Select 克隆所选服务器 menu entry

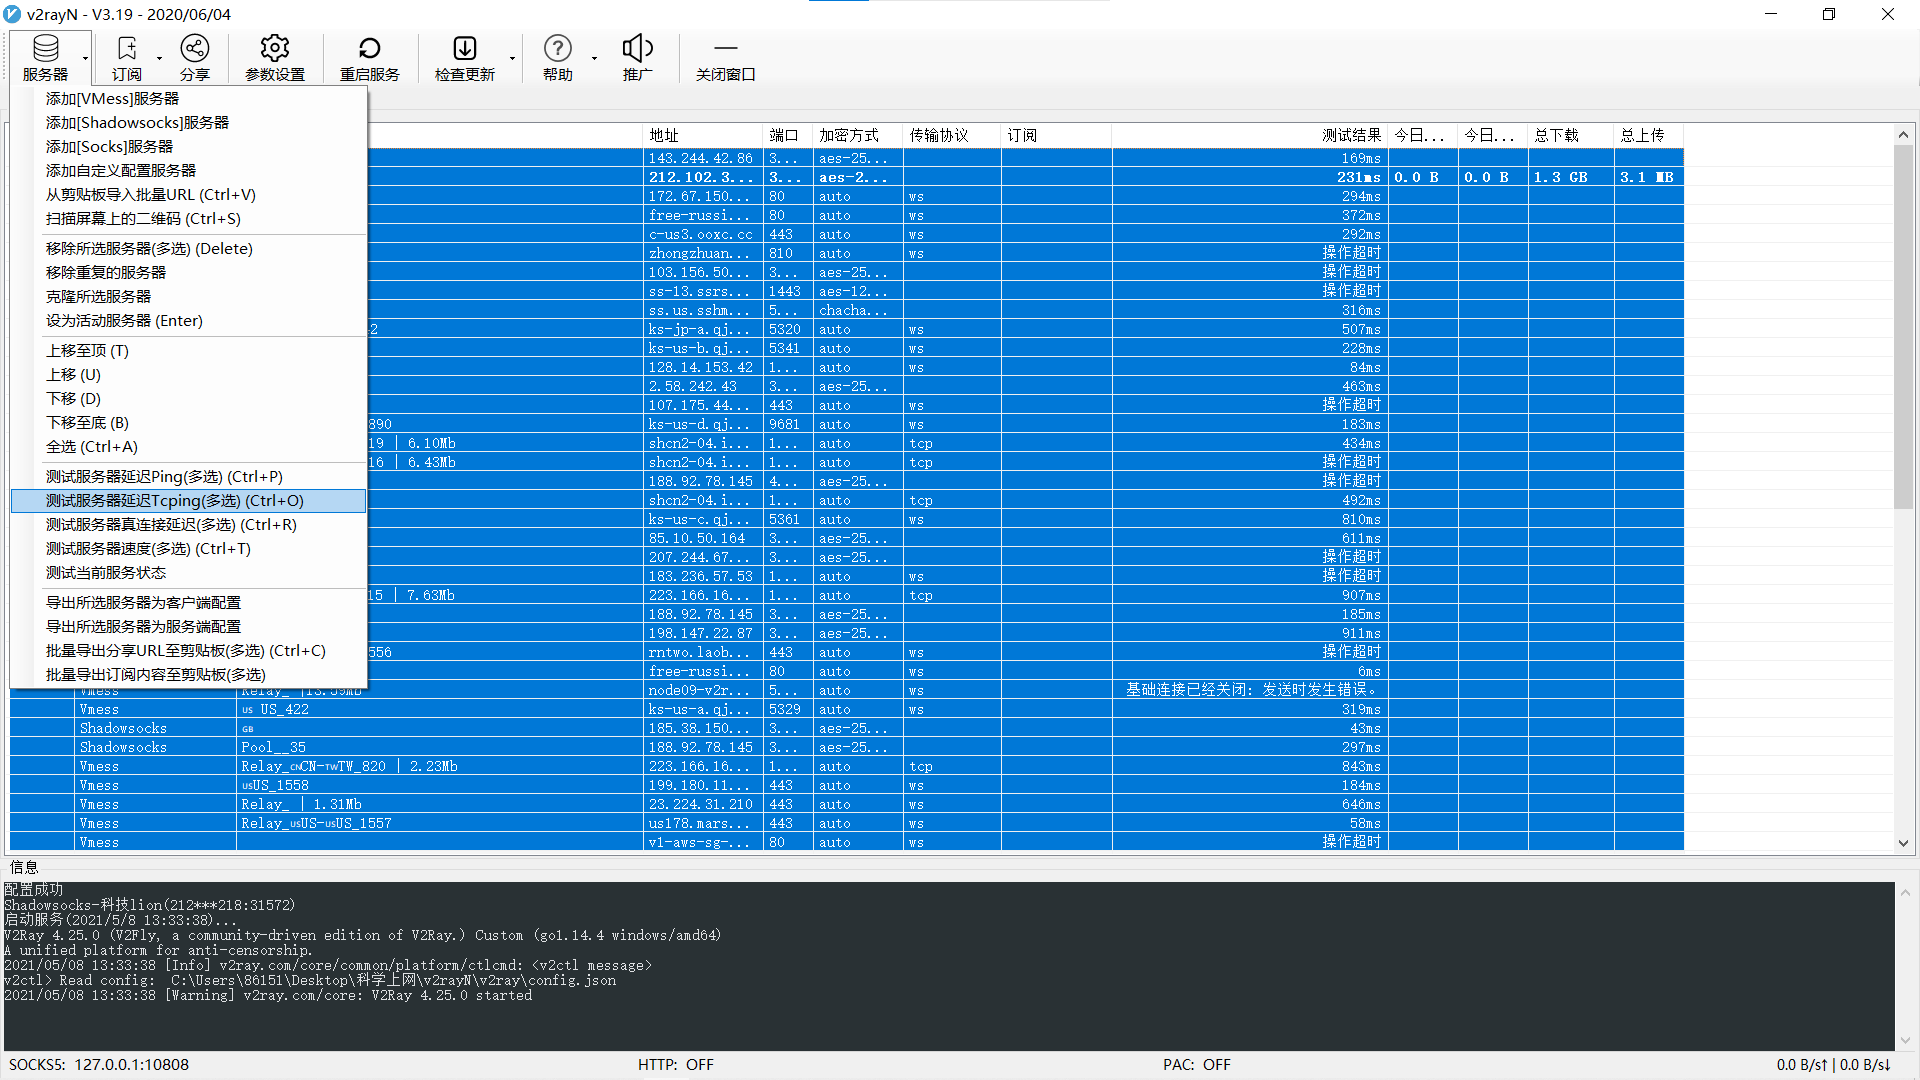pyautogui.click(x=188, y=296)
